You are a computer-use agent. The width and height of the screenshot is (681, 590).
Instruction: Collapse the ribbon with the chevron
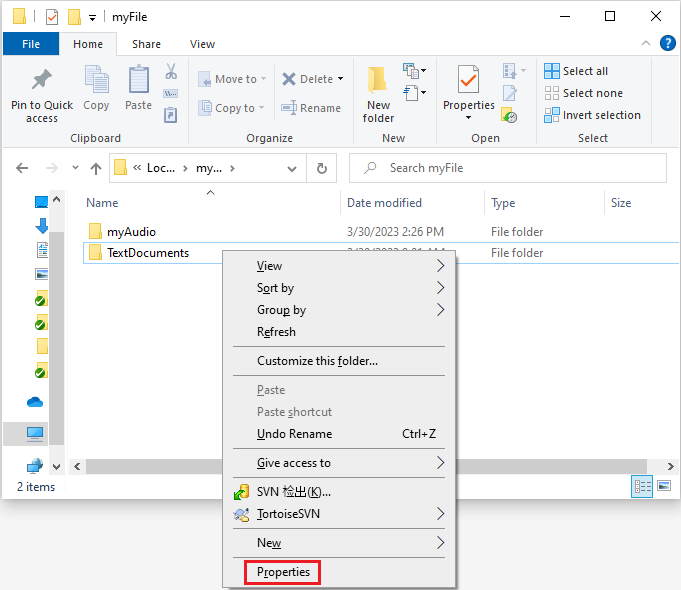click(646, 43)
